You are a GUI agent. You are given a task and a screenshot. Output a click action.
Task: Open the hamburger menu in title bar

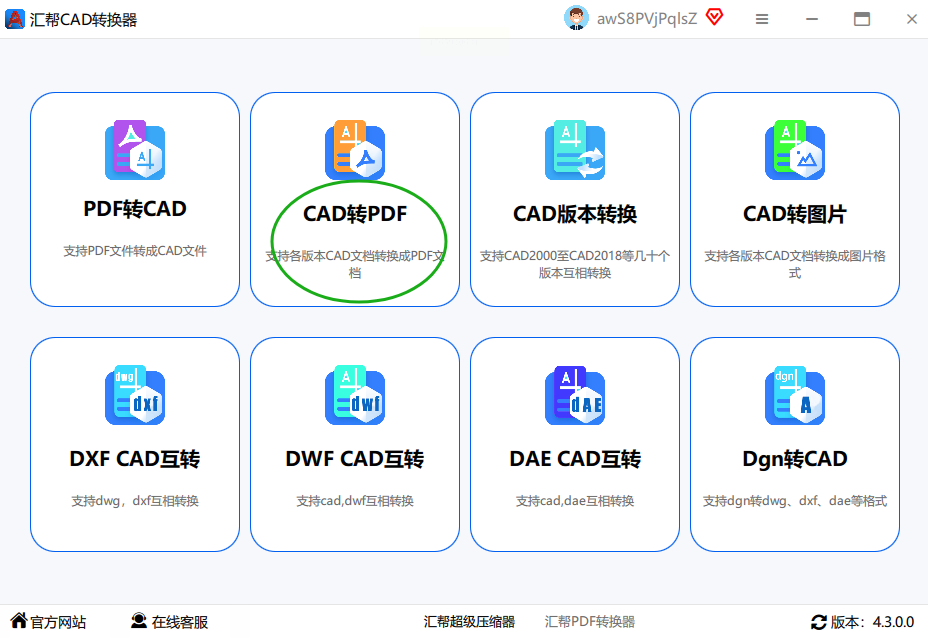tap(762, 20)
